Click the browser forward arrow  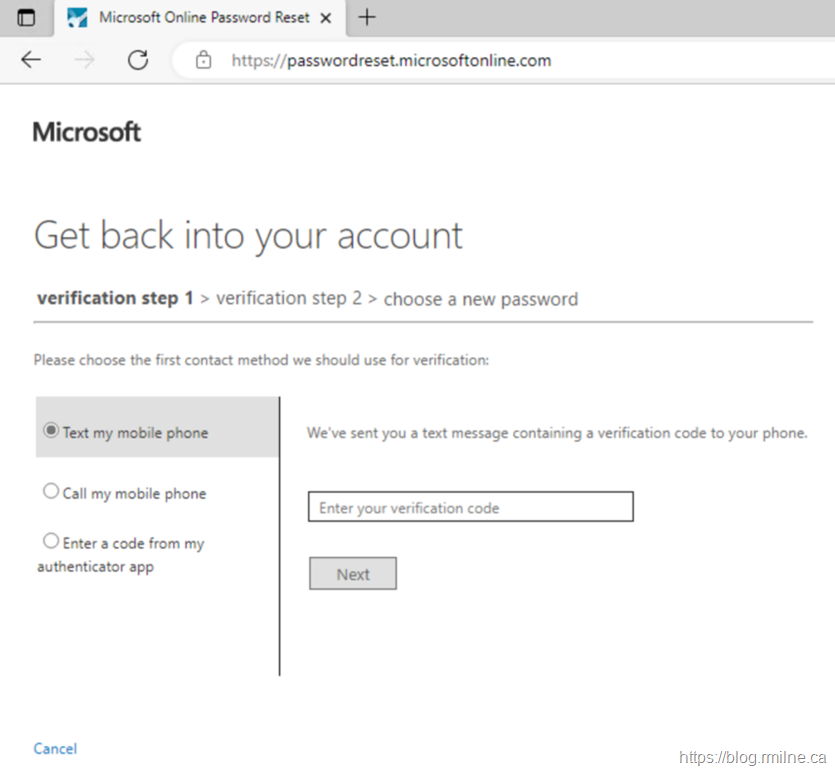[85, 60]
